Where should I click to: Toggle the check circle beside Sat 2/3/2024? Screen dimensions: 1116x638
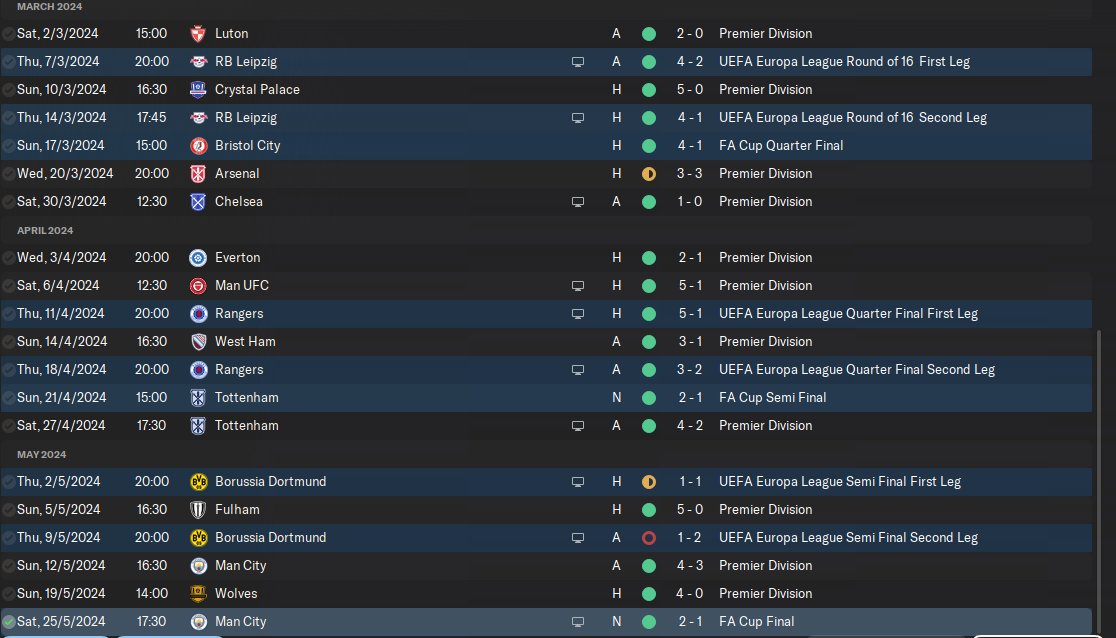(x=9, y=33)
